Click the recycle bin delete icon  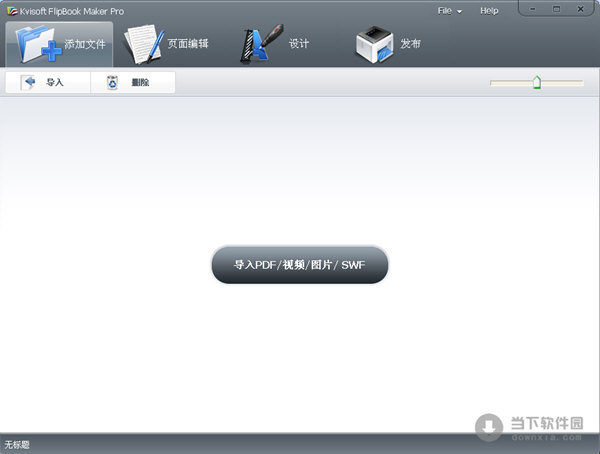click(113, 82)
